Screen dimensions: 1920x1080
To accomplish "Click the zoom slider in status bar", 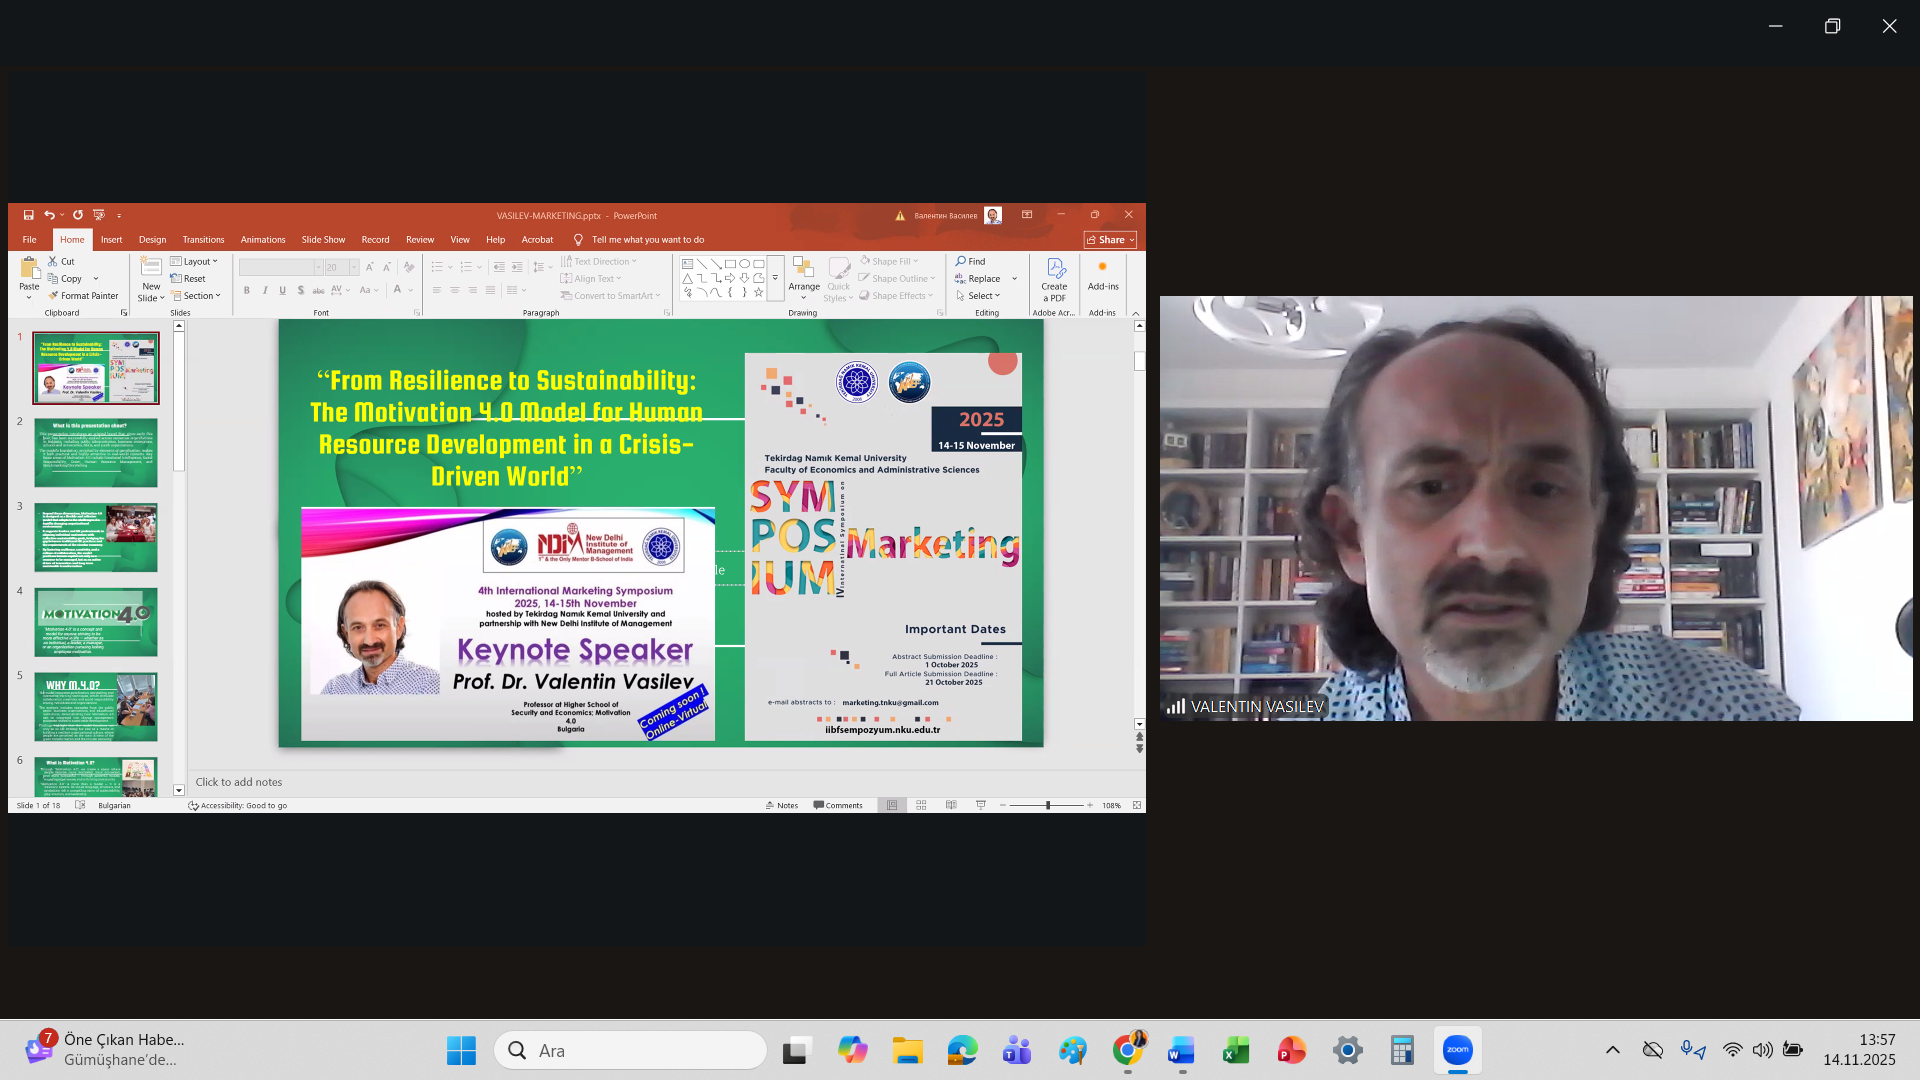I will pyautogui.click(x=1047, y=805).
